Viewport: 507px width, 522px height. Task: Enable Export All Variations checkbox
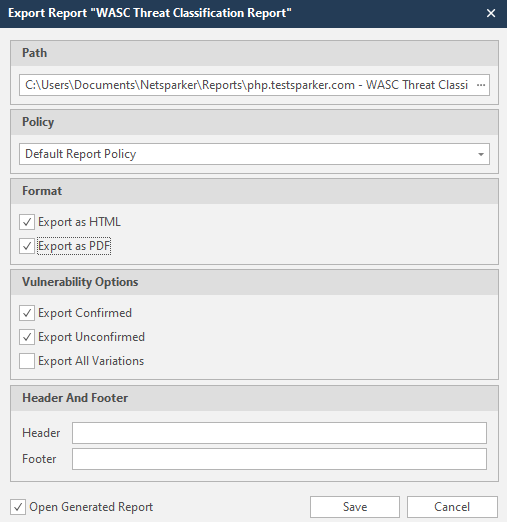point(27,361)
